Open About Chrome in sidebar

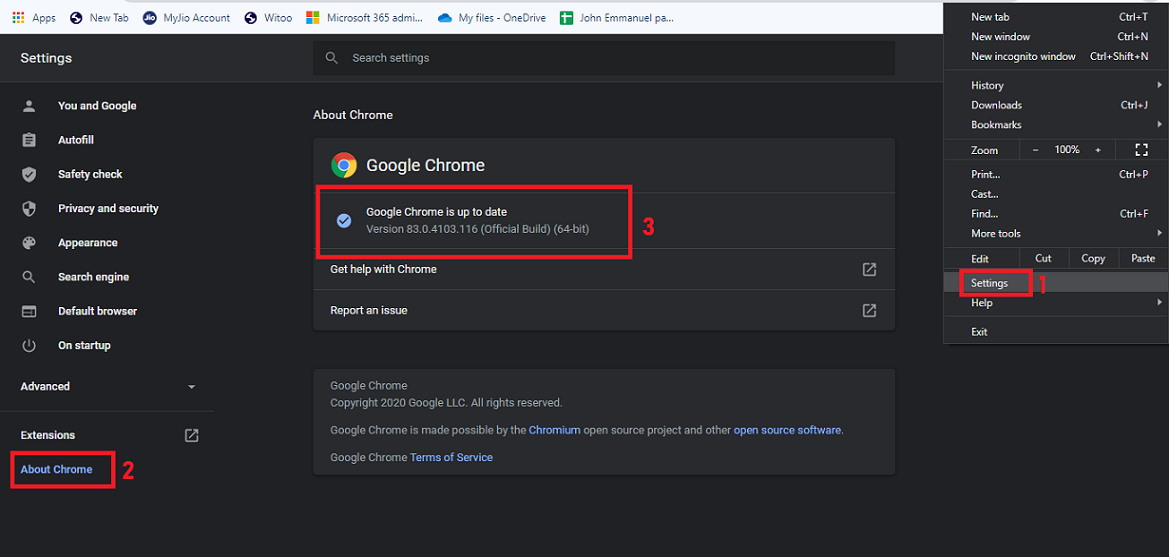coord(57,470)
